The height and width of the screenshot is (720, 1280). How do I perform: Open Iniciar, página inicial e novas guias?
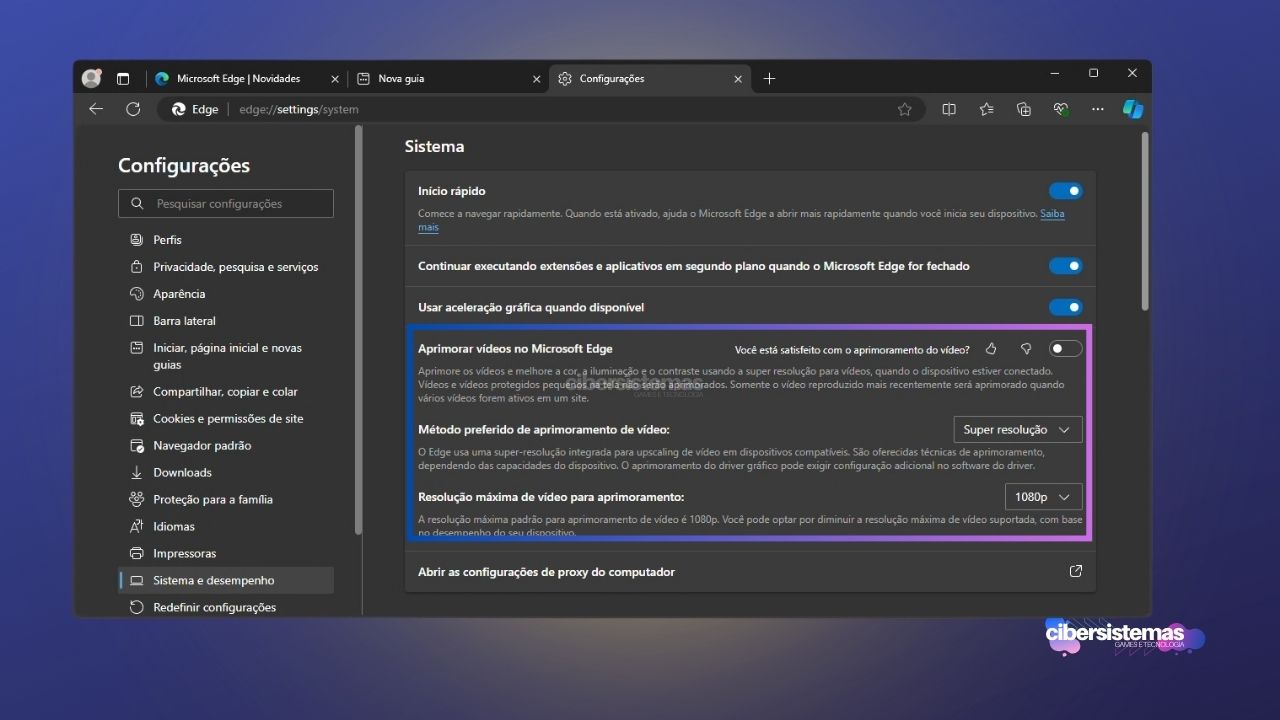(226, 356)
